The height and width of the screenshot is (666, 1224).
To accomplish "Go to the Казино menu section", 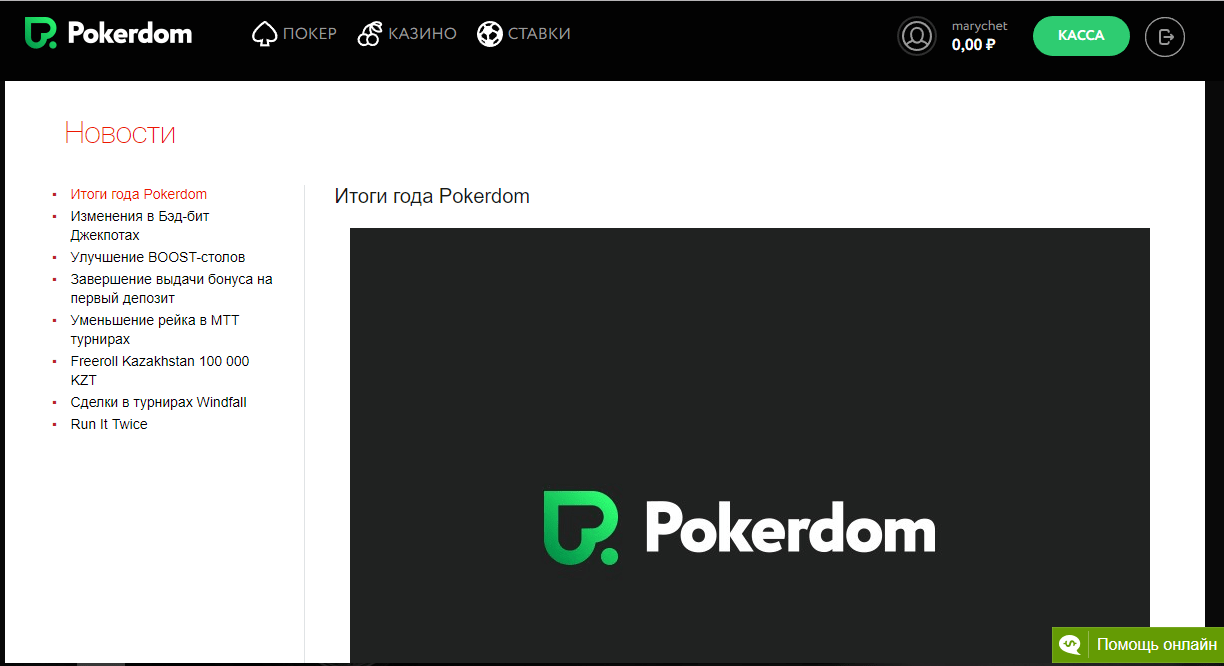I will pyautogui.click(x=422, y=34).
